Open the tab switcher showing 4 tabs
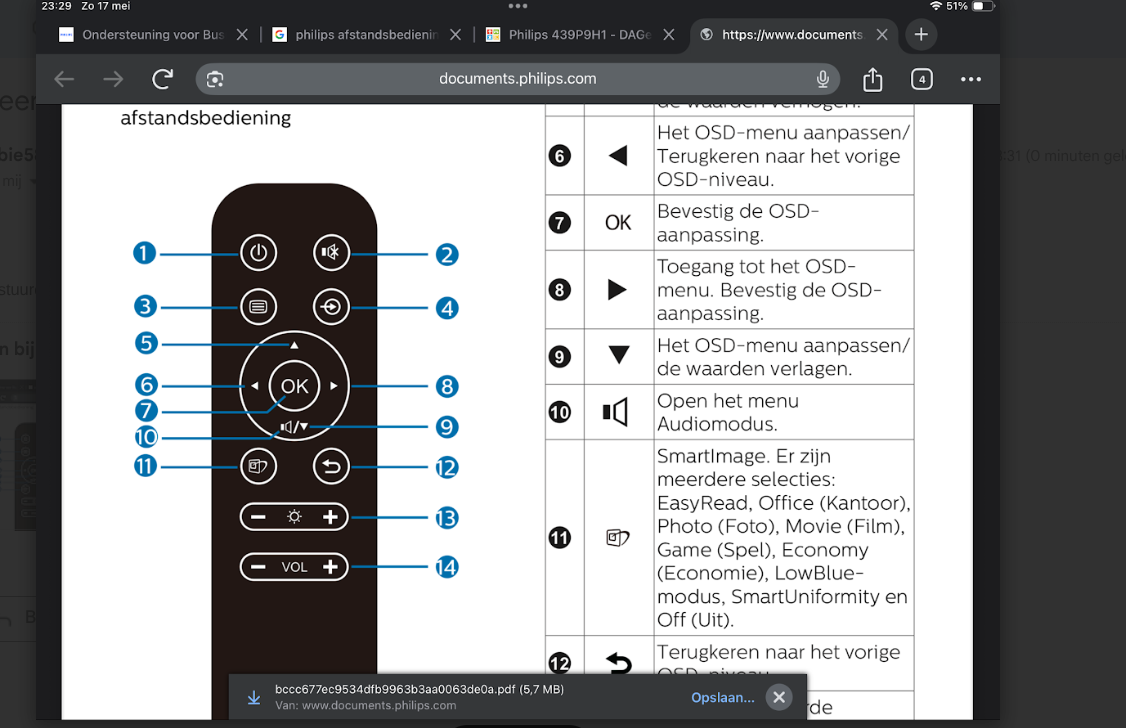 [921, 79]
